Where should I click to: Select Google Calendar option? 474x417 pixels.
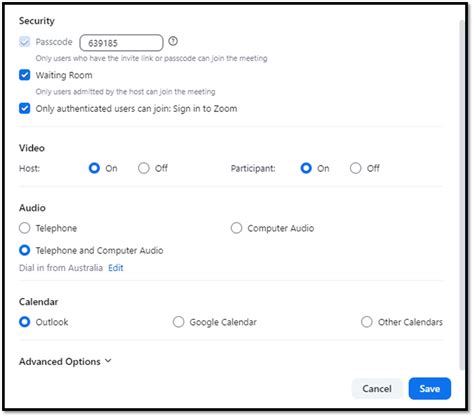coord(178,322)
